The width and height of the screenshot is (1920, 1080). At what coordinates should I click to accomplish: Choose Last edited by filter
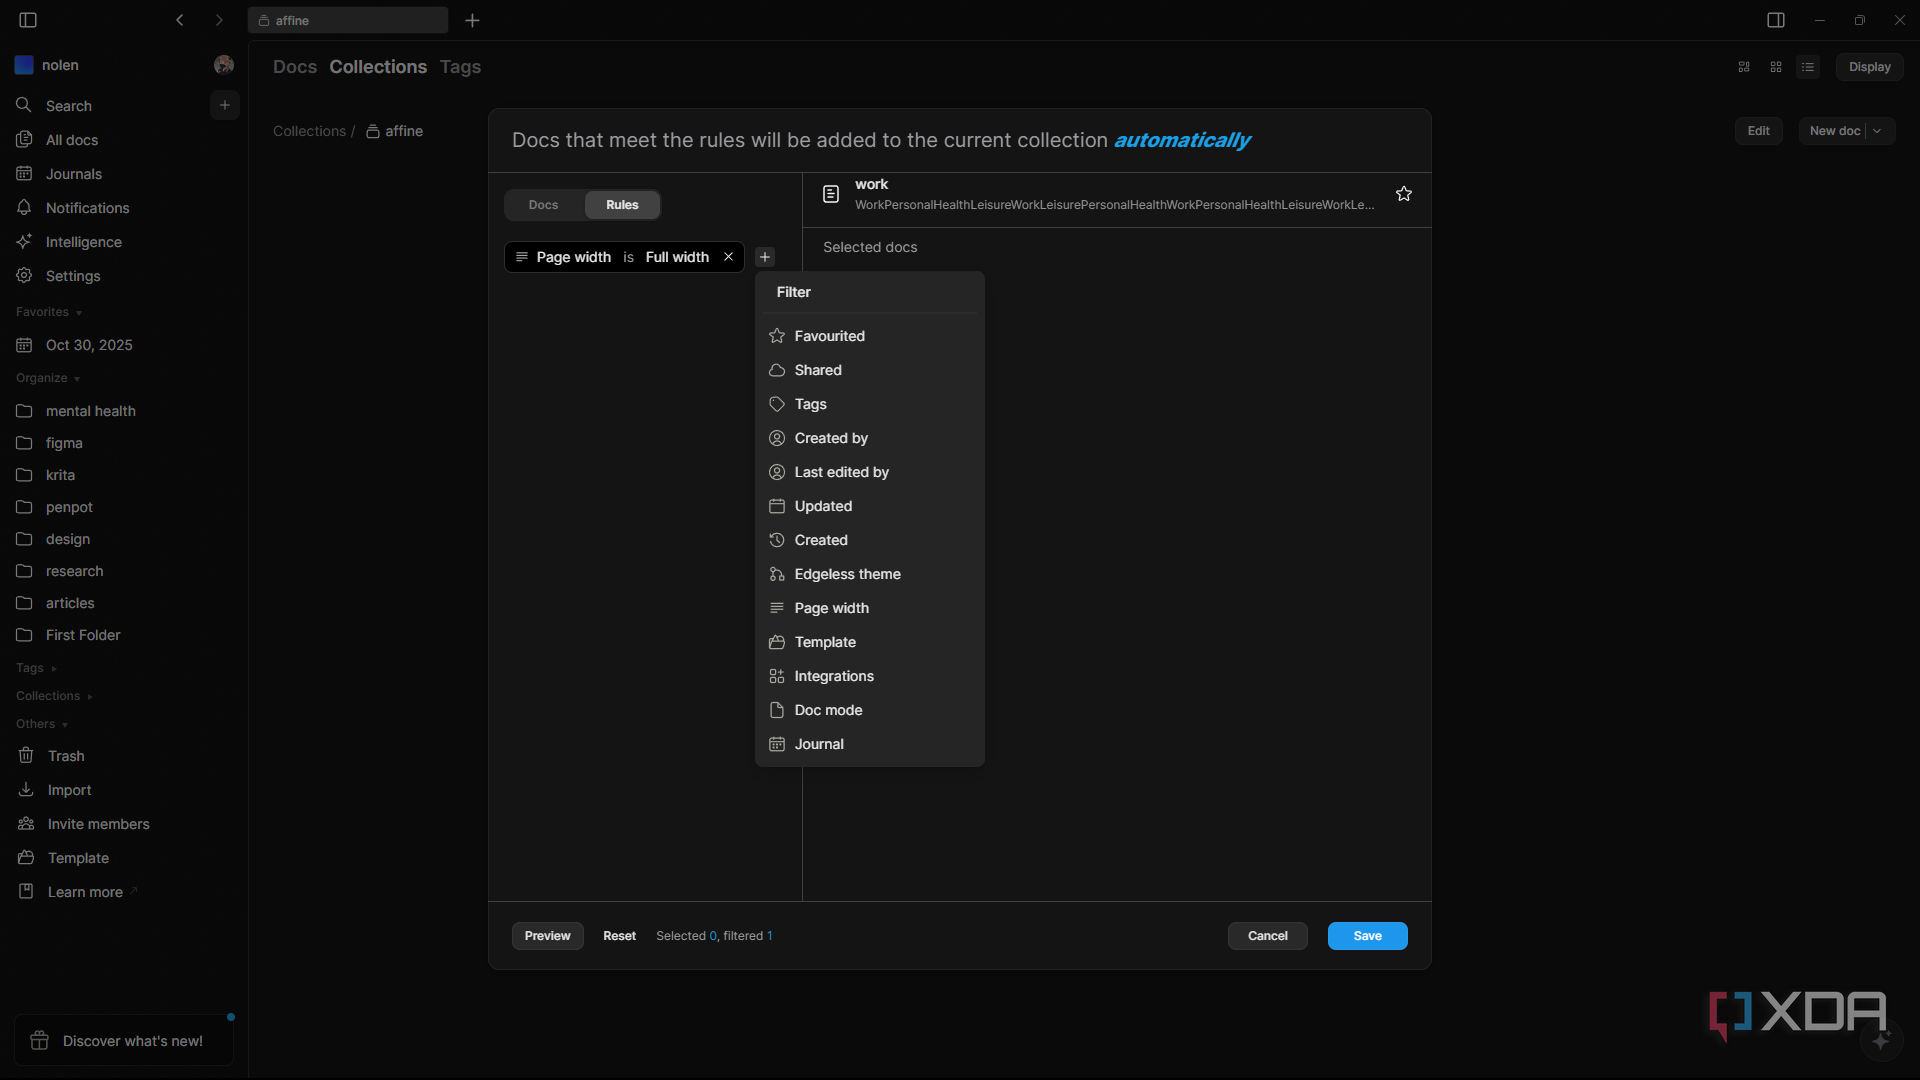[x=870, y=472]
